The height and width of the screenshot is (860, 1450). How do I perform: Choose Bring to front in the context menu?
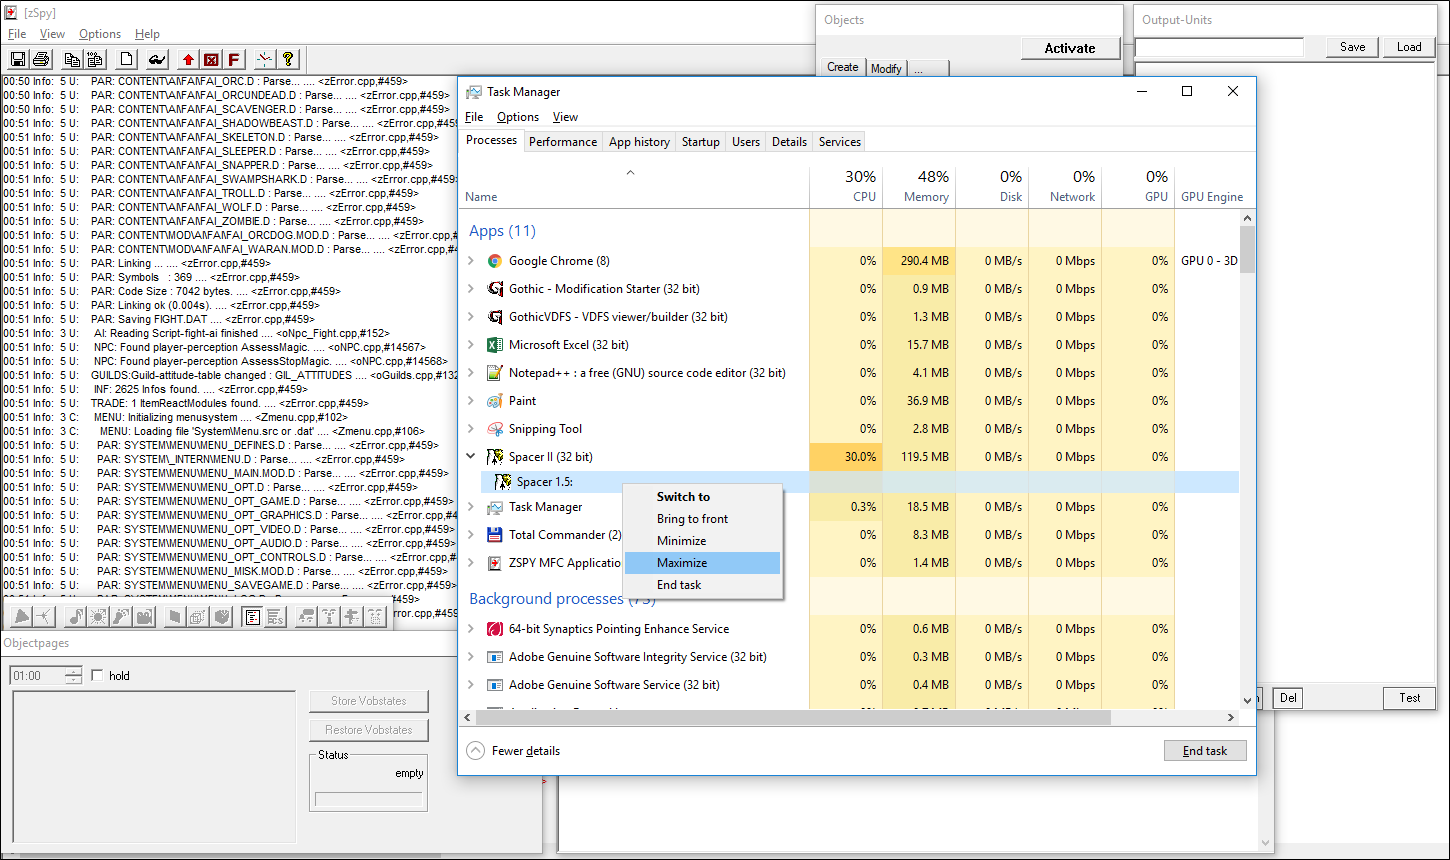coord(701,519)
